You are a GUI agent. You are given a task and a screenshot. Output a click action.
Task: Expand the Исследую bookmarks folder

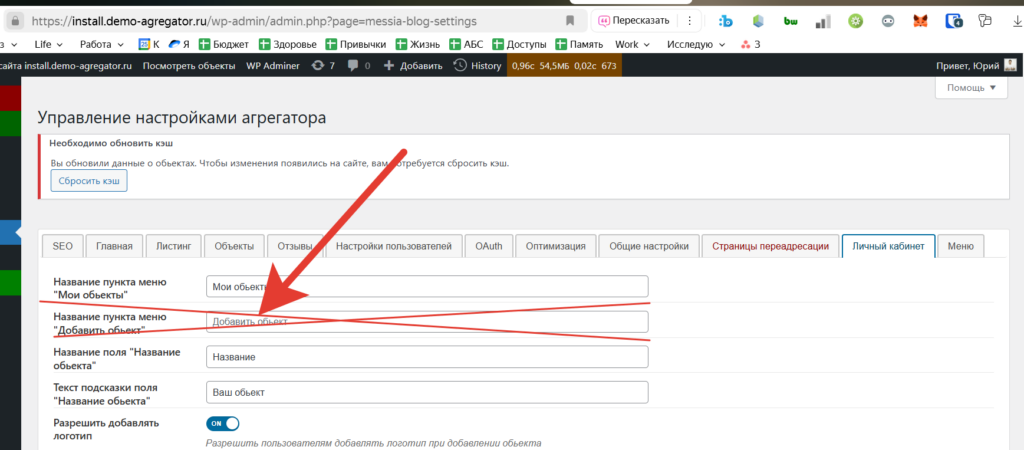695,43
